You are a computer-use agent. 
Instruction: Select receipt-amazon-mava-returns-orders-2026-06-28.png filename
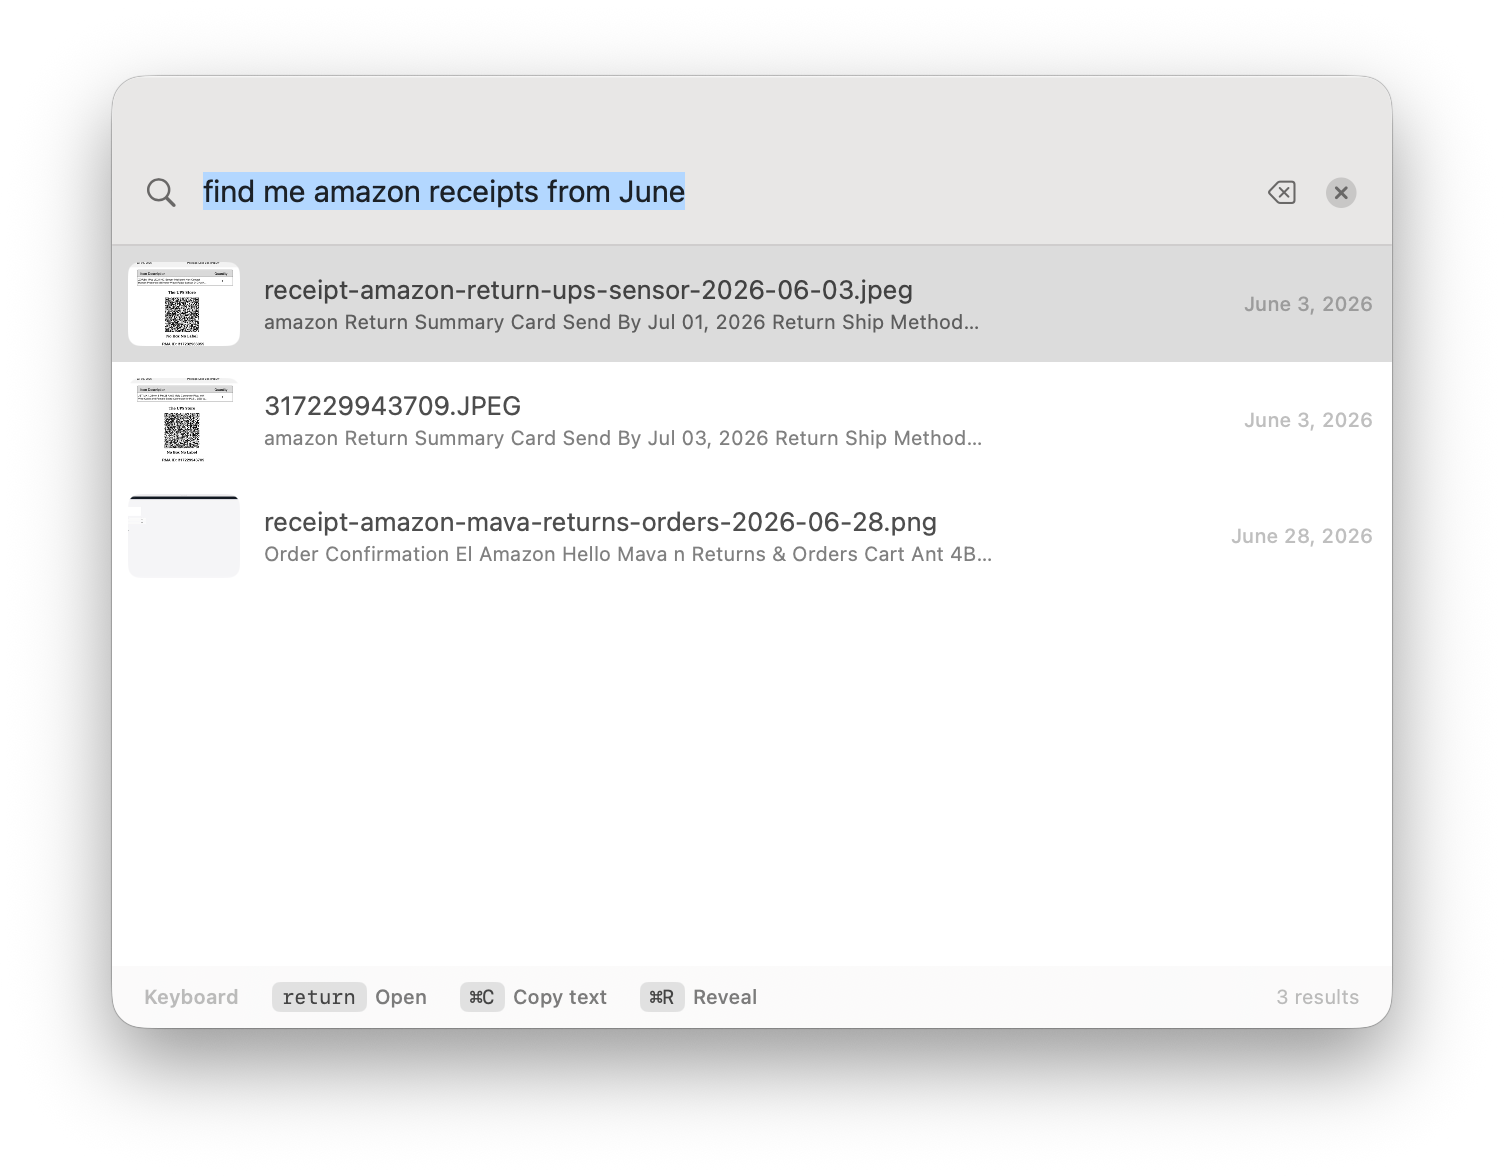click(600, 522)
